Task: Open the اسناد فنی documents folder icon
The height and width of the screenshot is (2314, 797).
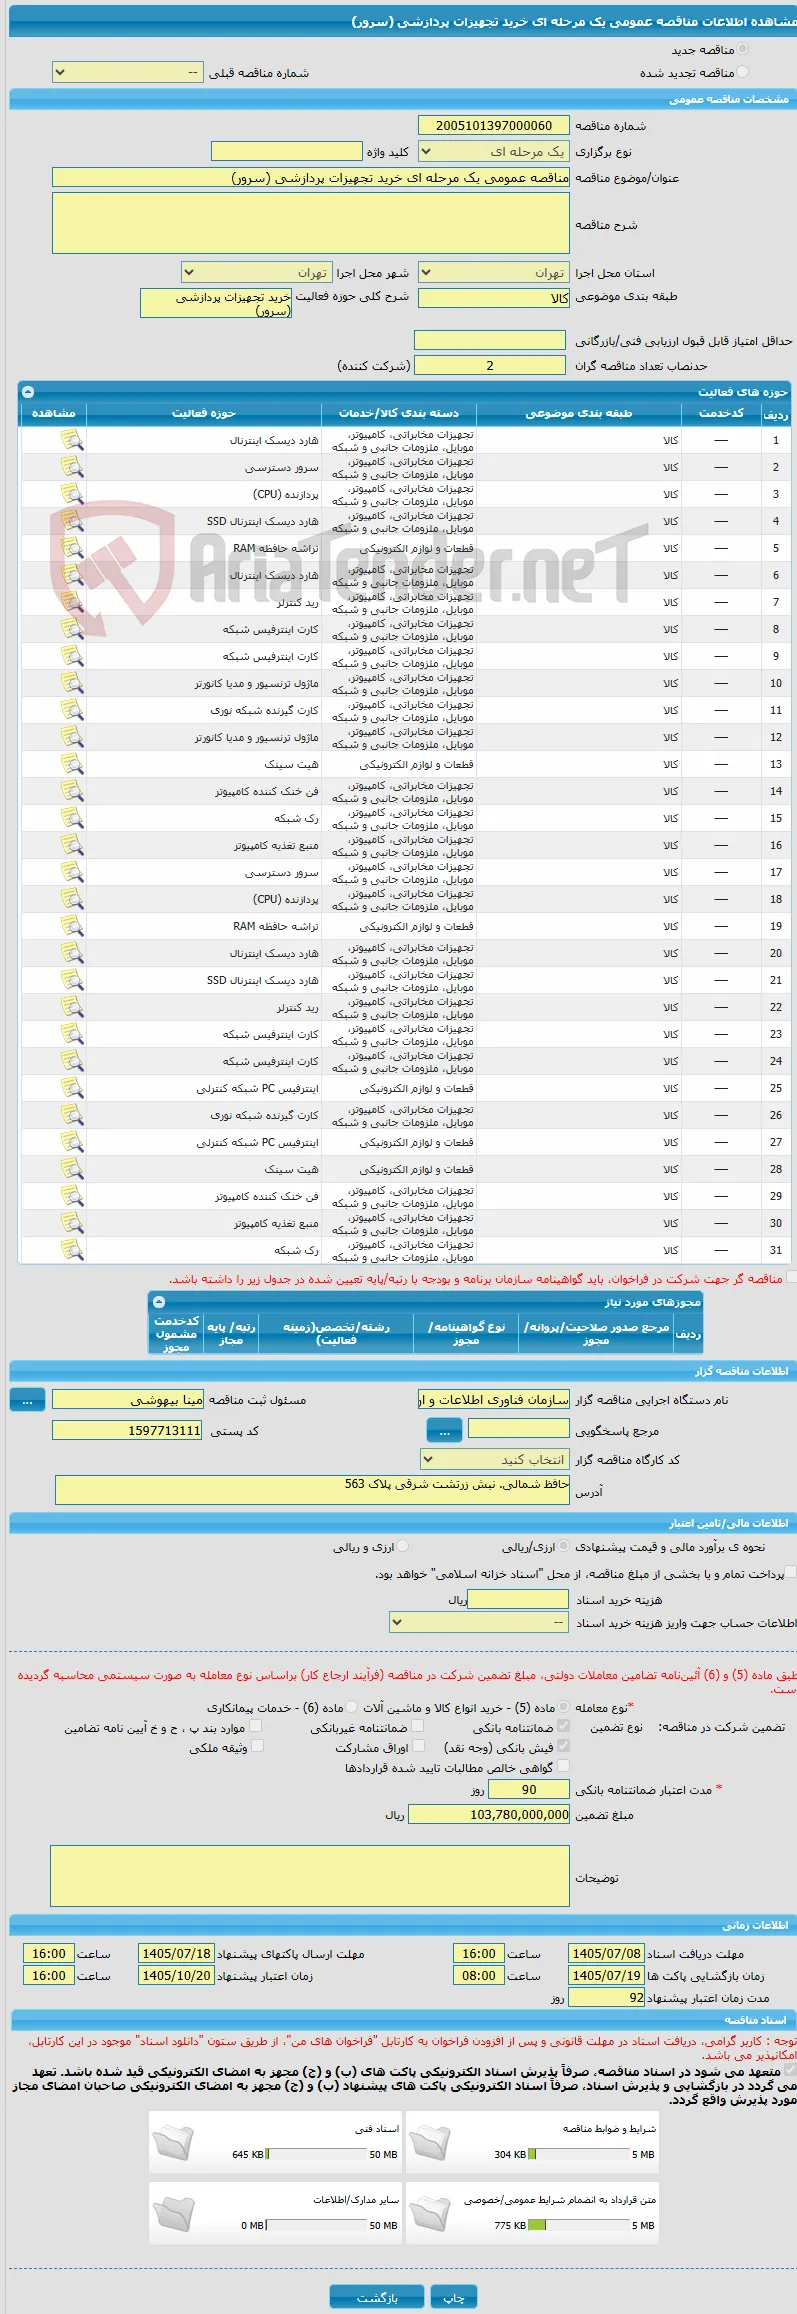Action: click(x=173, y=2142)
